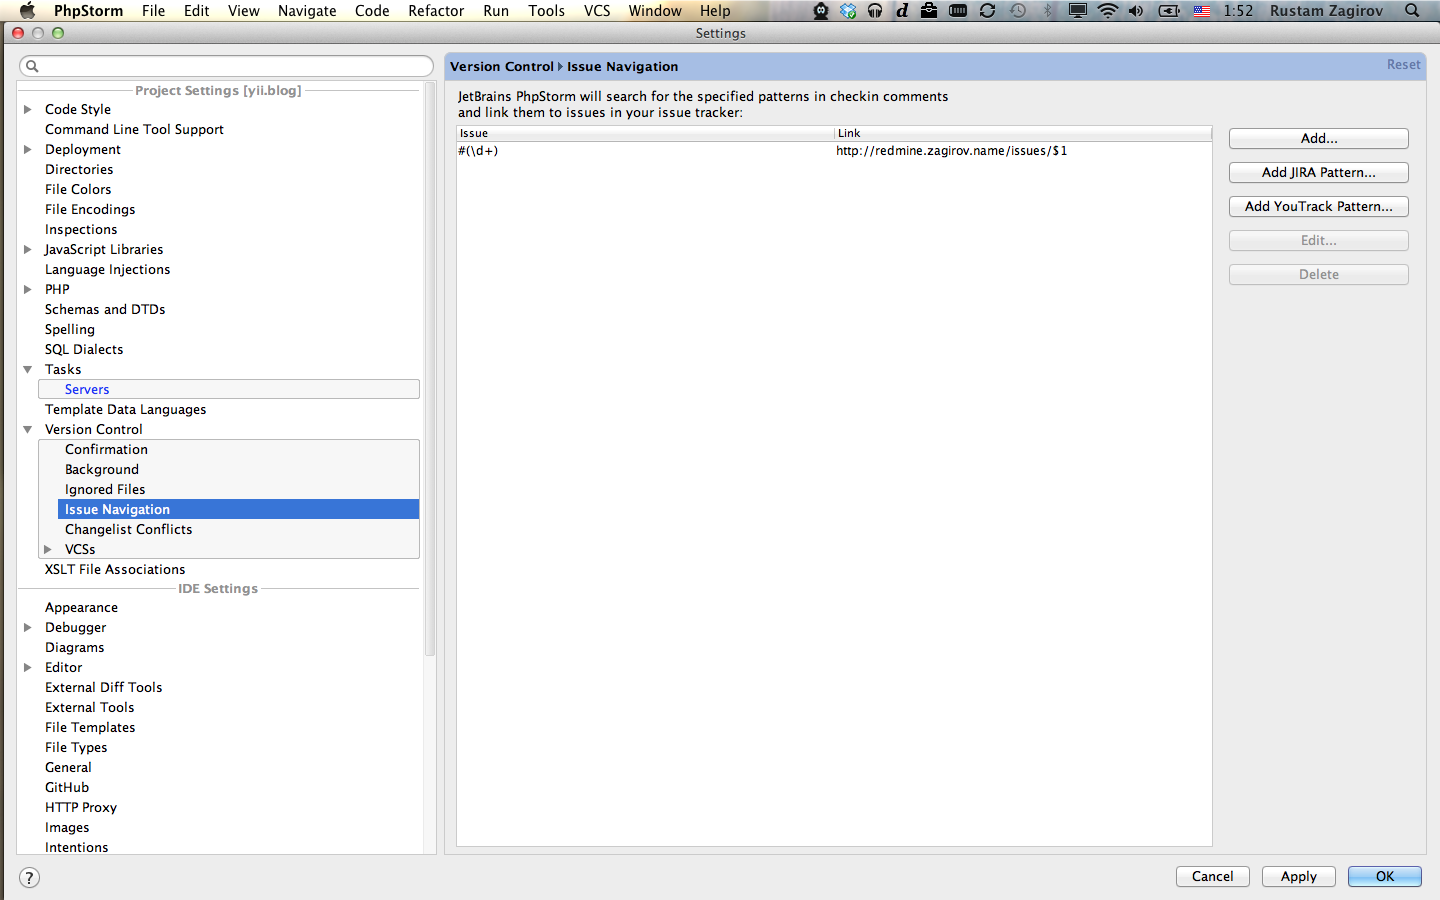
Task: Click the italic d menu bar icon
Action: [902, 11]
